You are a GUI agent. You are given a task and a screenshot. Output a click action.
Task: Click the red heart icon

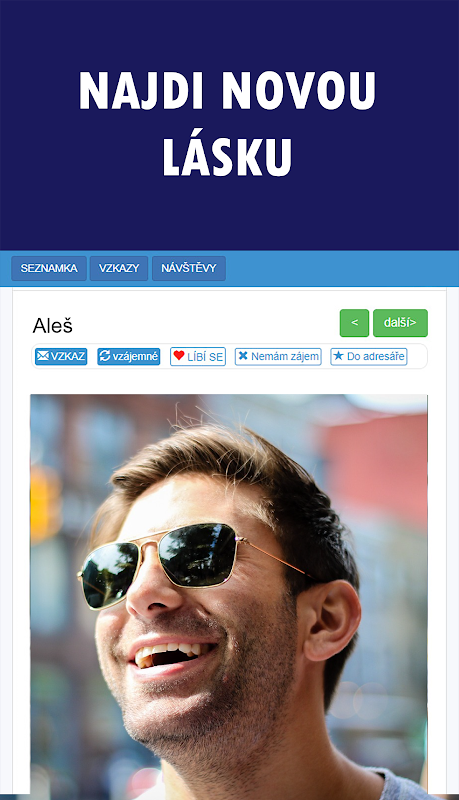coord(178,356)
